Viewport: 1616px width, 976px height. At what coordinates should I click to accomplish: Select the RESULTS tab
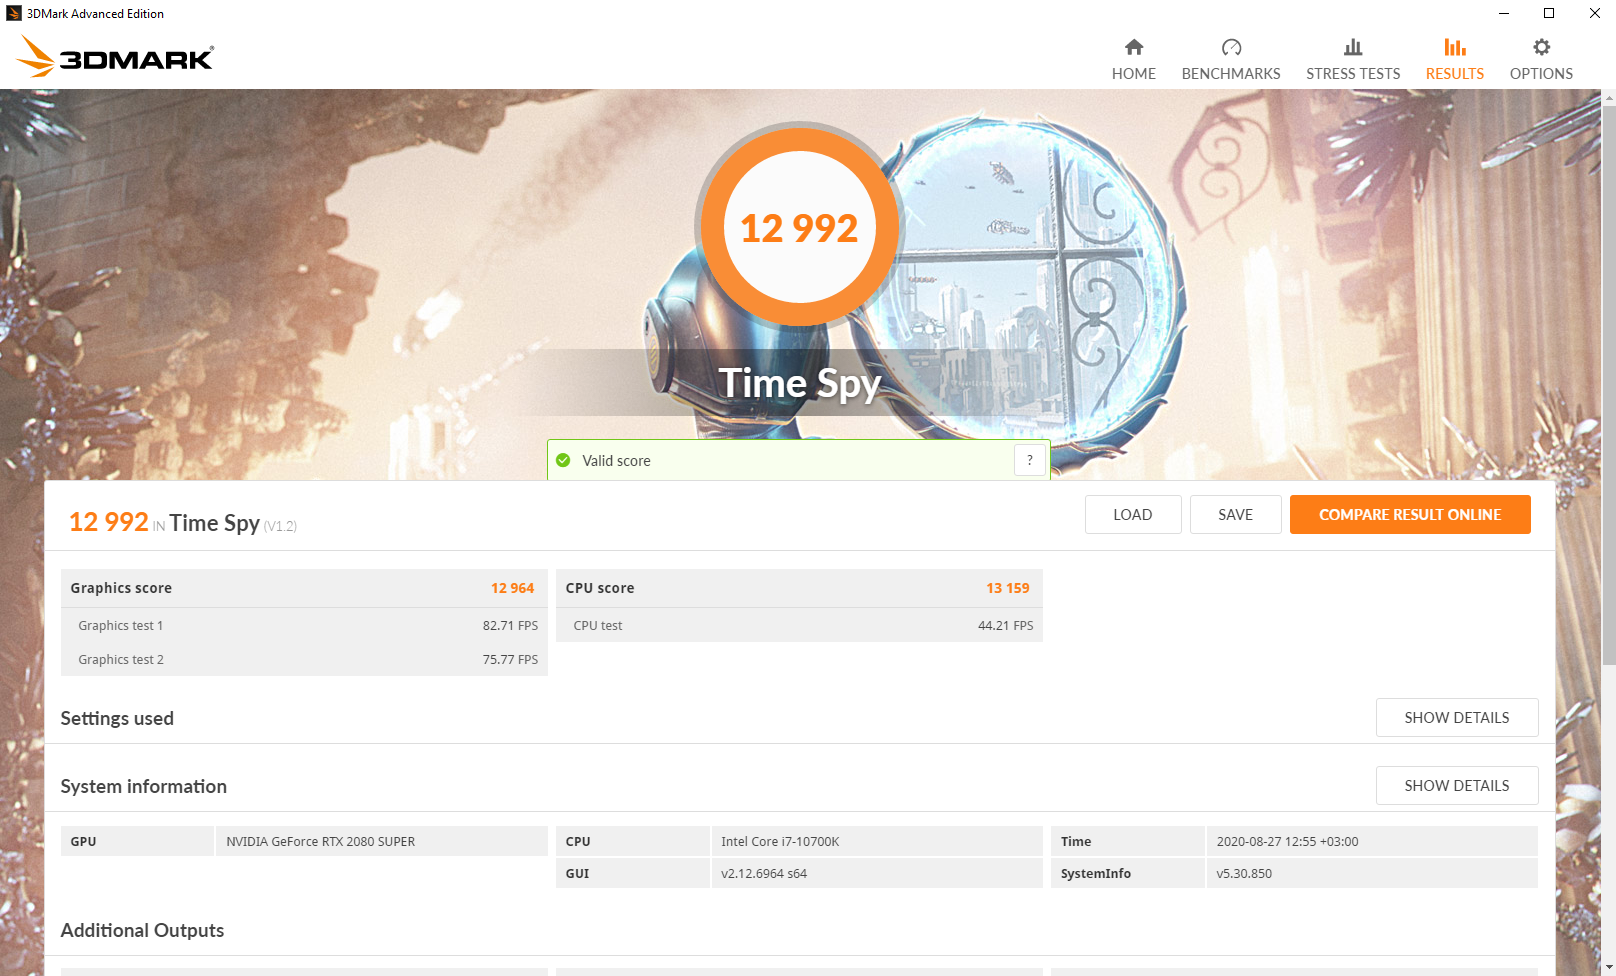[x=1454, y=60]
